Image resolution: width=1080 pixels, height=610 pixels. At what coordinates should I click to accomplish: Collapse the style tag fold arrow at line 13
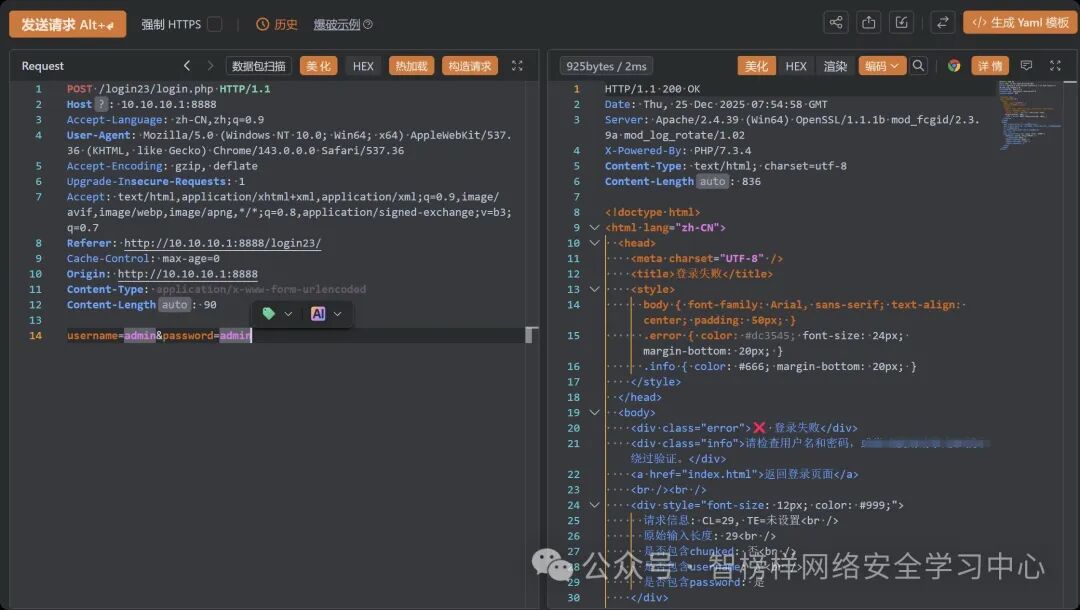pos(594,289)
